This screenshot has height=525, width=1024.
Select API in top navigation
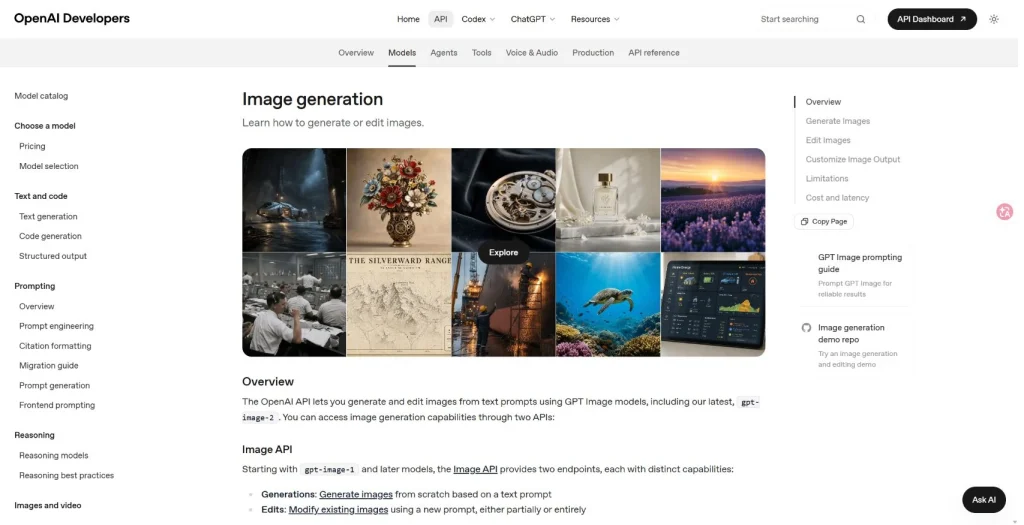[441, 19]
